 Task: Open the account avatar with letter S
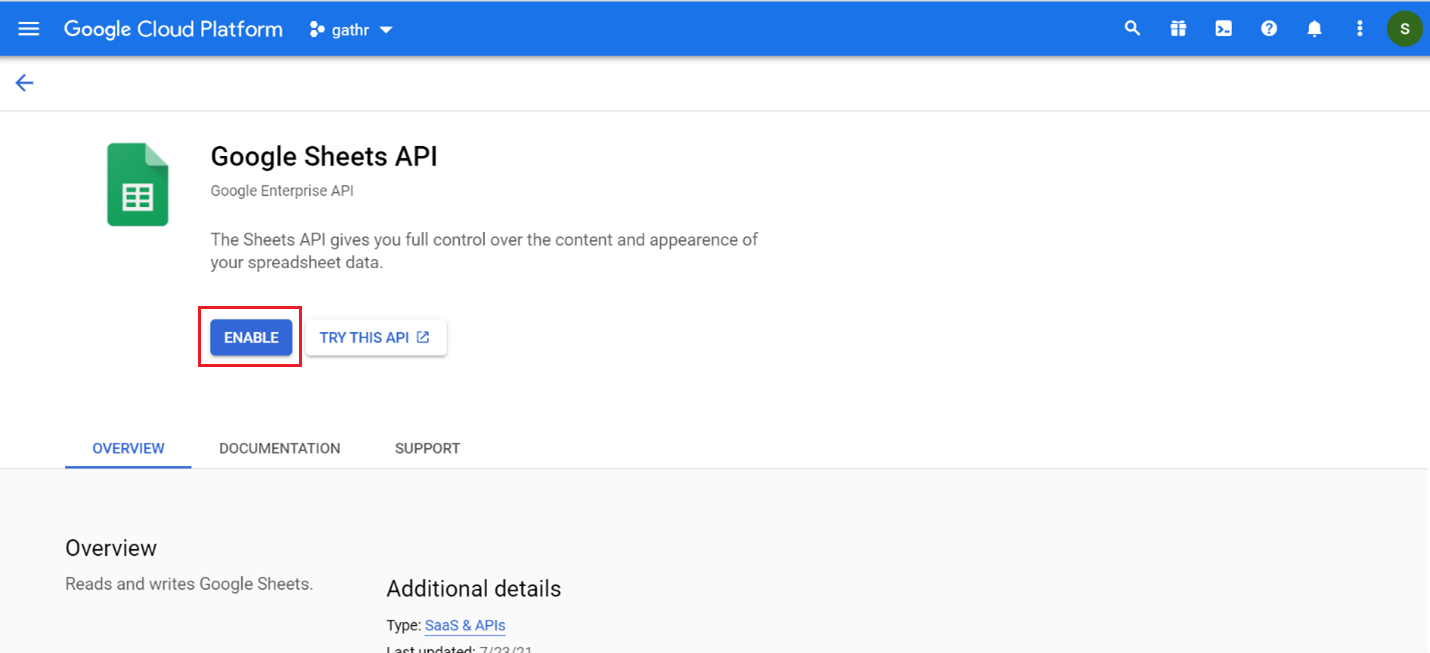1404,28
